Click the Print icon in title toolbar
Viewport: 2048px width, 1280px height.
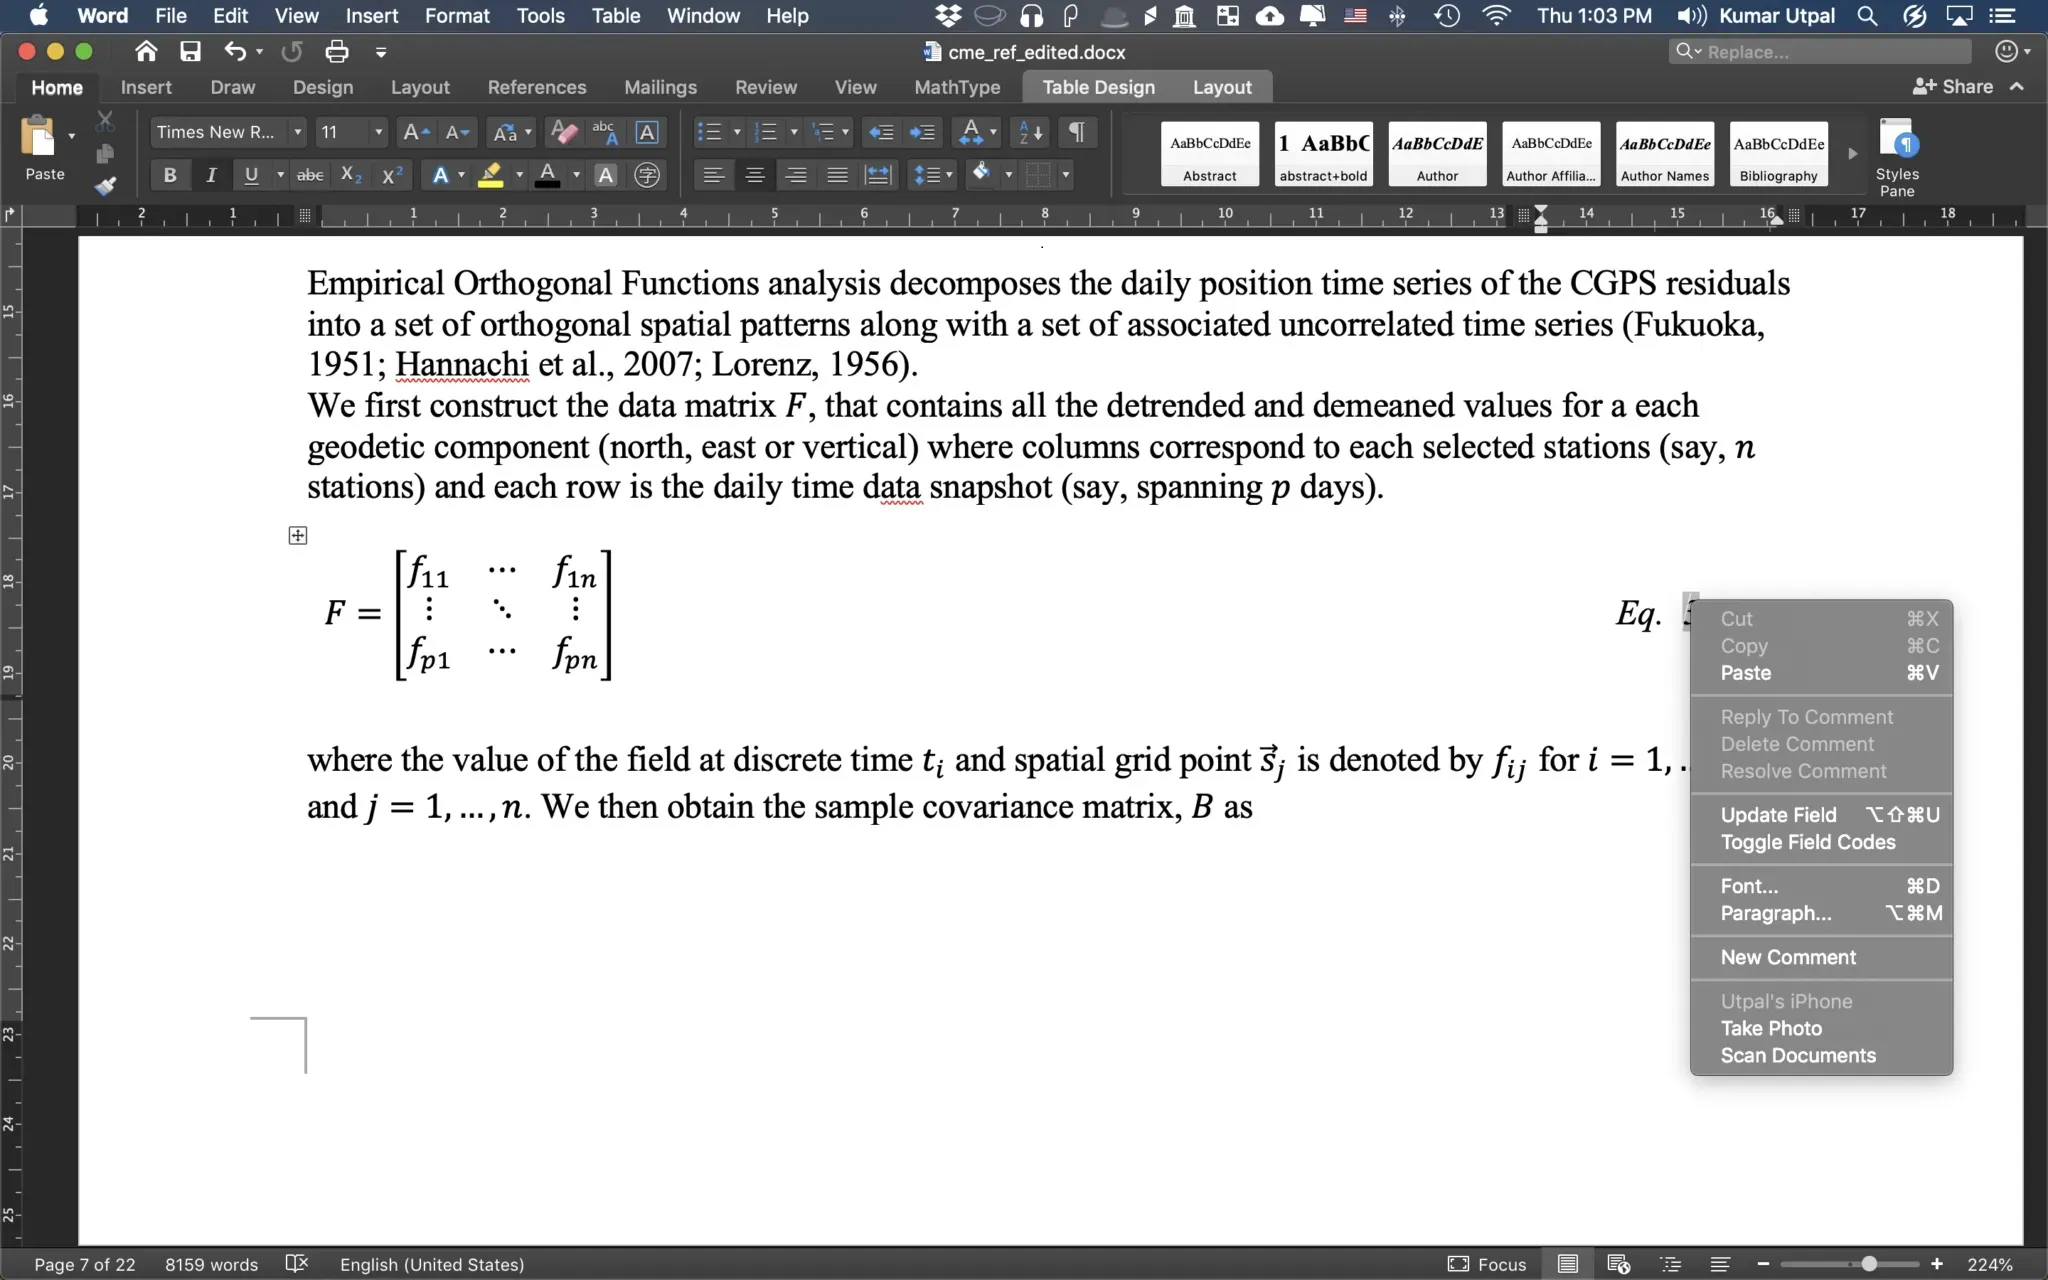[337, 52]
